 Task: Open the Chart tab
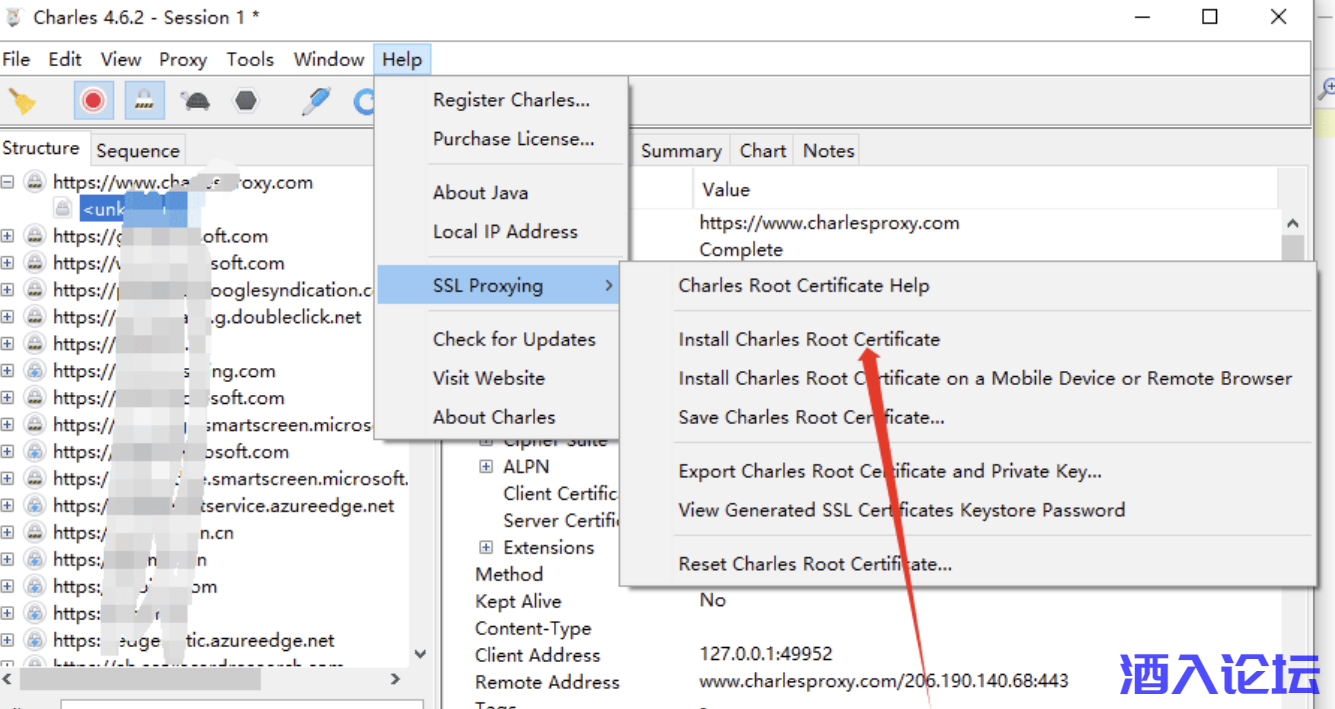pos(762,151)
